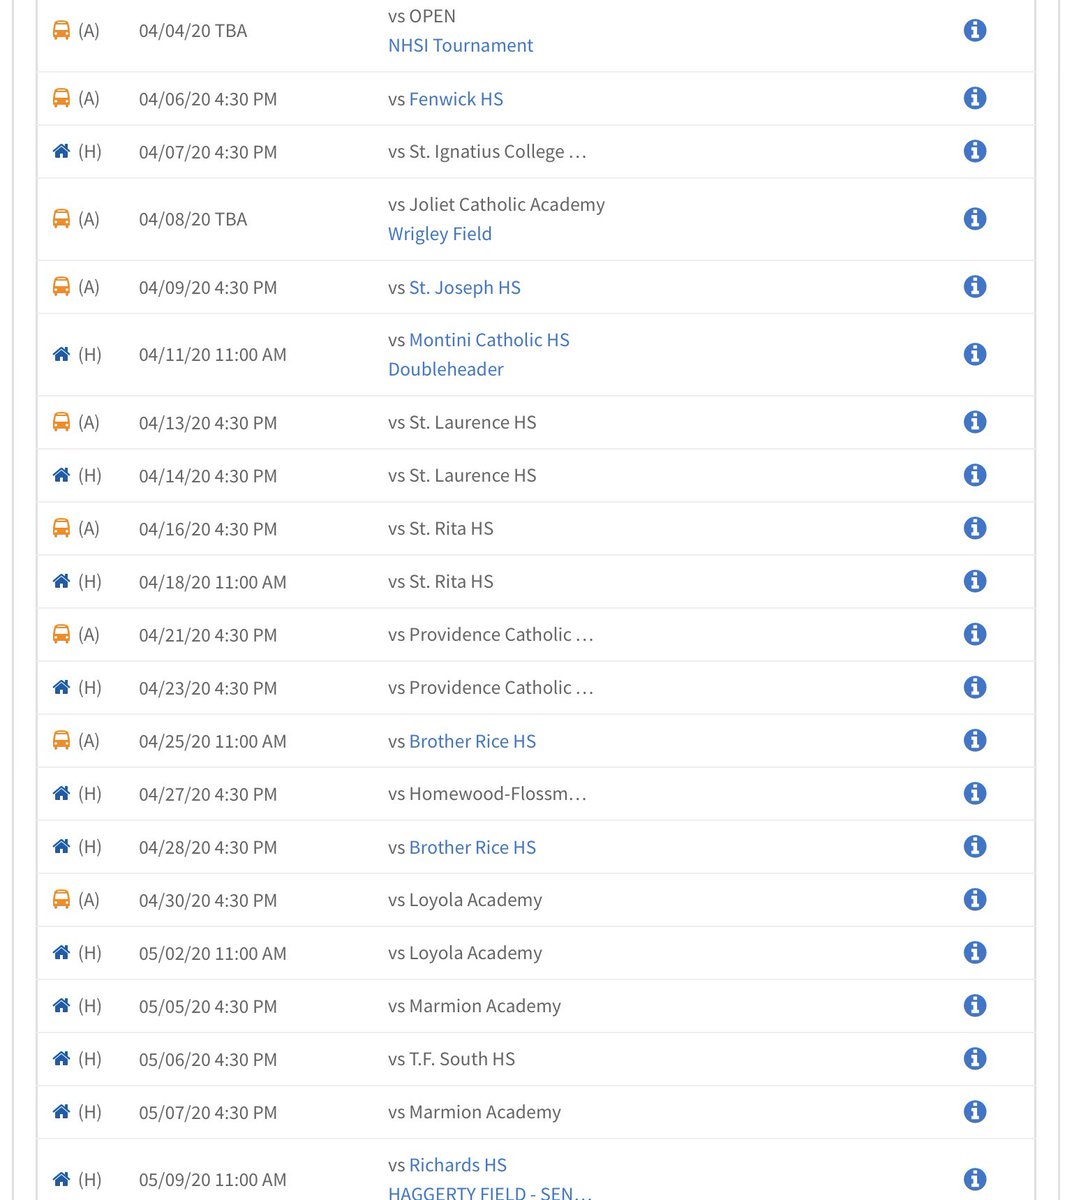
Task: Open info icon for the 04/23/20 Providence Catholic game
Action: (975, 687)
